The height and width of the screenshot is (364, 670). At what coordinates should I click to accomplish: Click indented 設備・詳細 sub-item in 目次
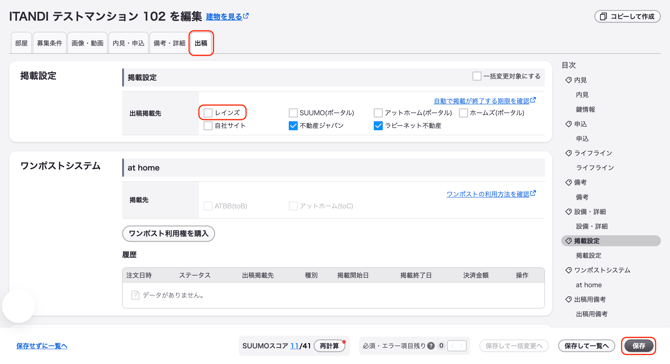591,226
